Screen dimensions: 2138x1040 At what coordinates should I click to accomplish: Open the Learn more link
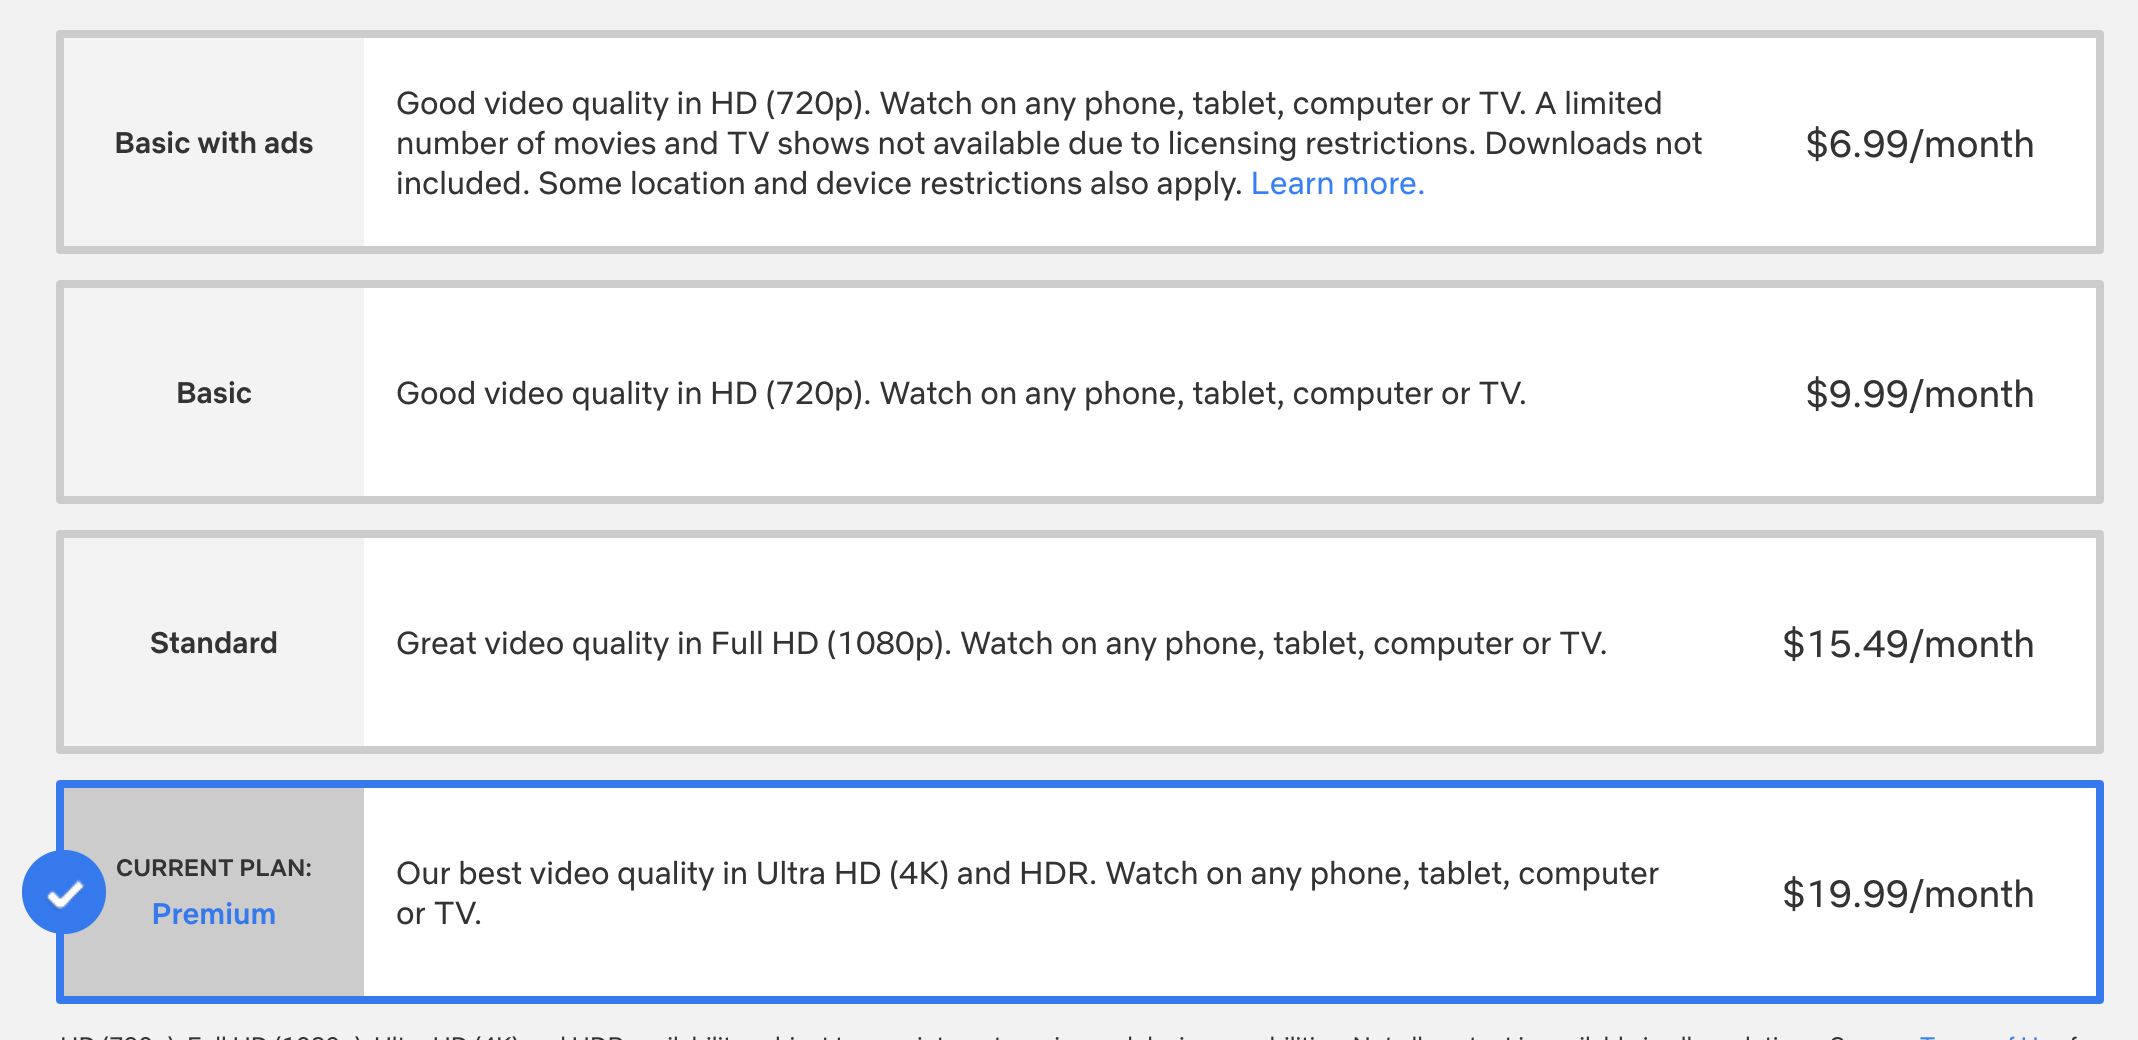(1337, 184)
